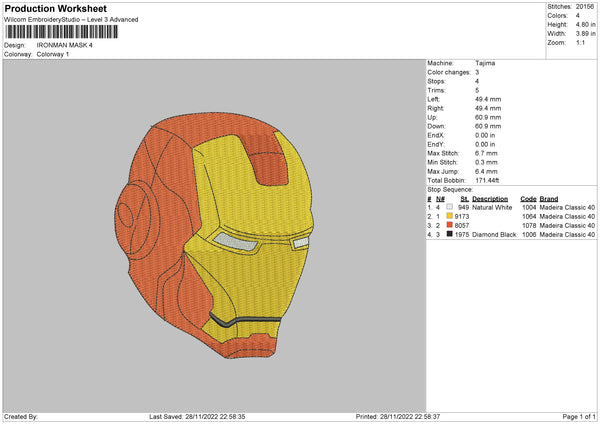The image size is (600, 424).
Task: Click the 'Color changes:' label
Action: click(x=449, y=72)
